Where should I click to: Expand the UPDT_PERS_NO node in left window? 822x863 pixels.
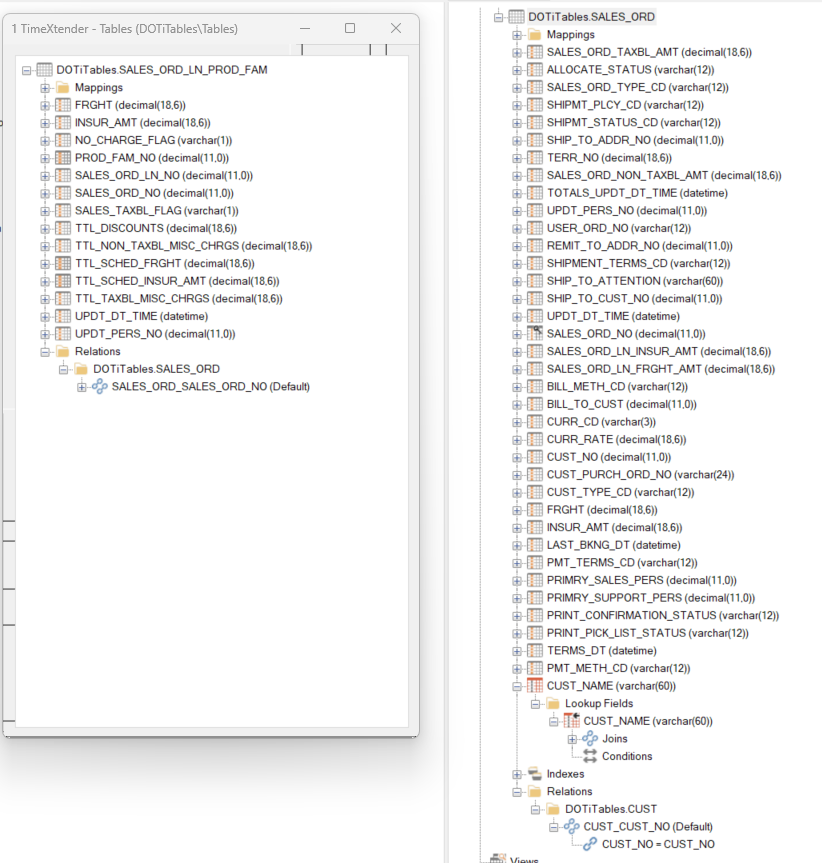[x=45, y=334]
